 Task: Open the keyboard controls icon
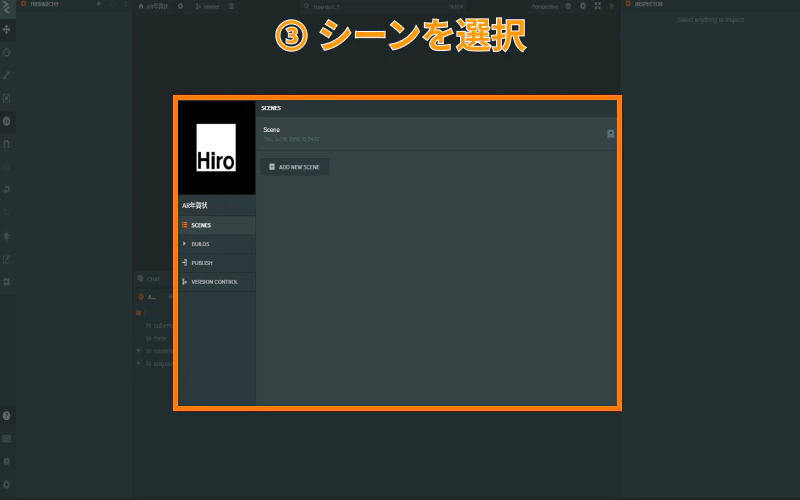point(7,439)
